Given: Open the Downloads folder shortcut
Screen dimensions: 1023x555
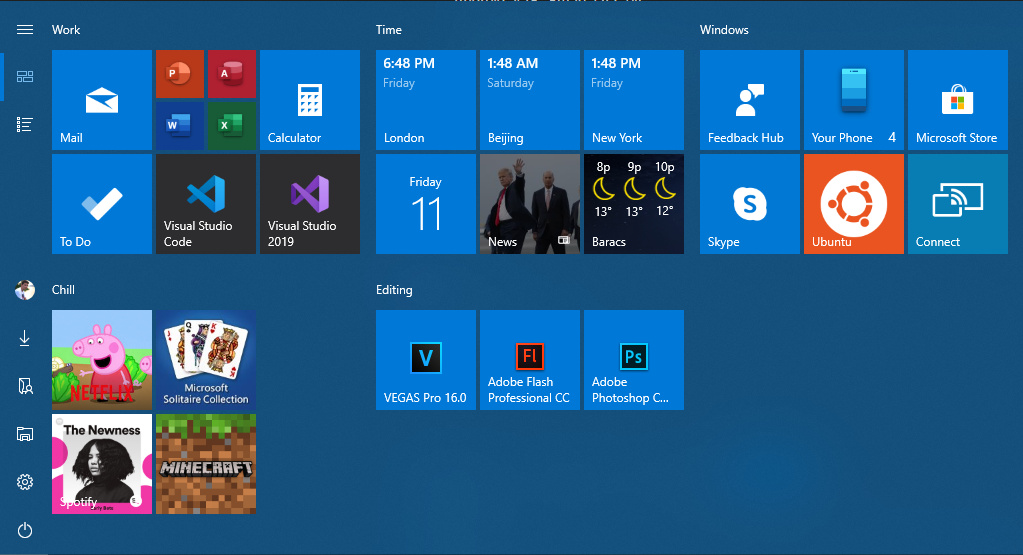Looking at the screenshot, I should (x=25, y=338).
